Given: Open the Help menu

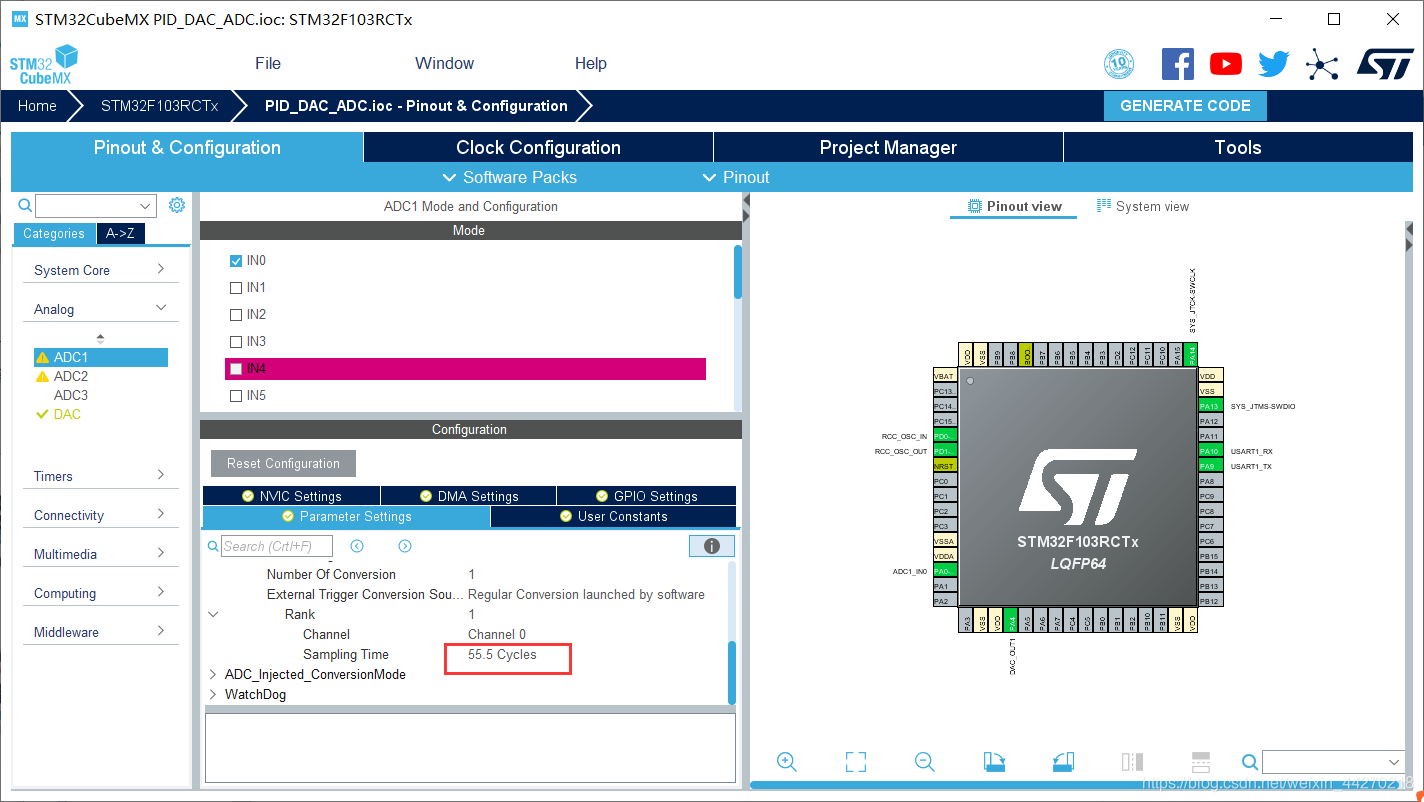Looking at the screenshot, I should [x=591, y=63].
